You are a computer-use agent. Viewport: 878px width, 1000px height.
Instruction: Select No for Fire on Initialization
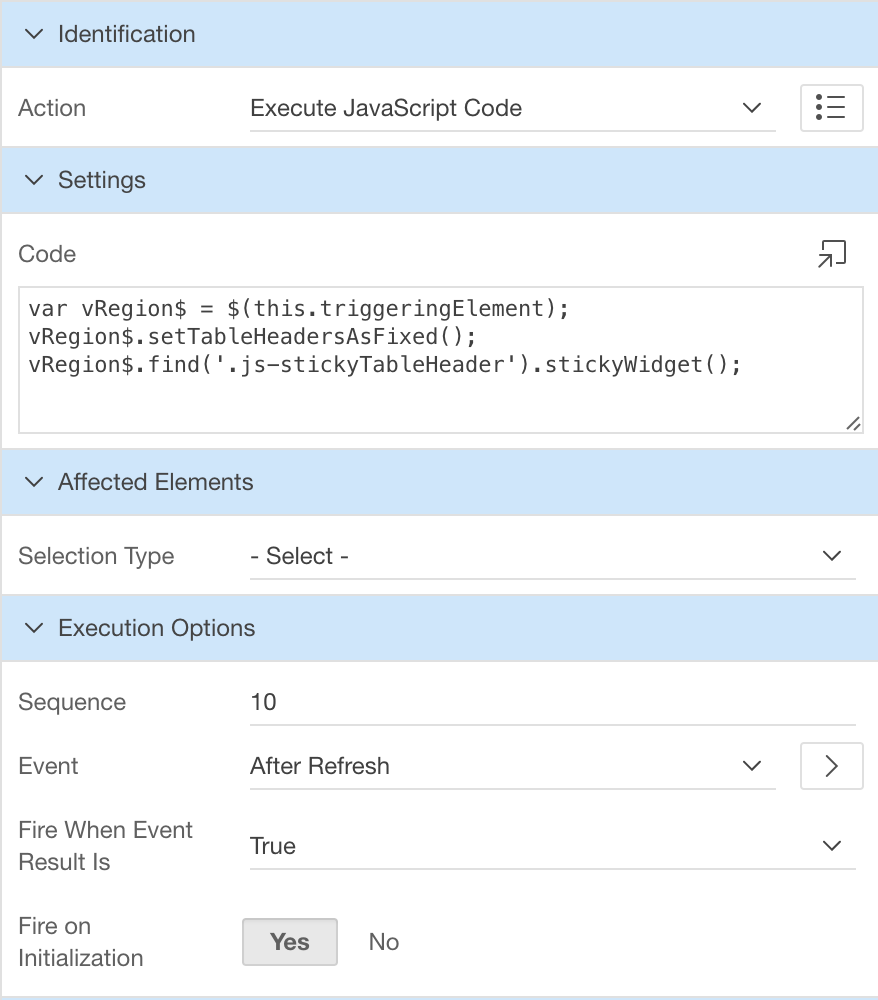(383, 941)
